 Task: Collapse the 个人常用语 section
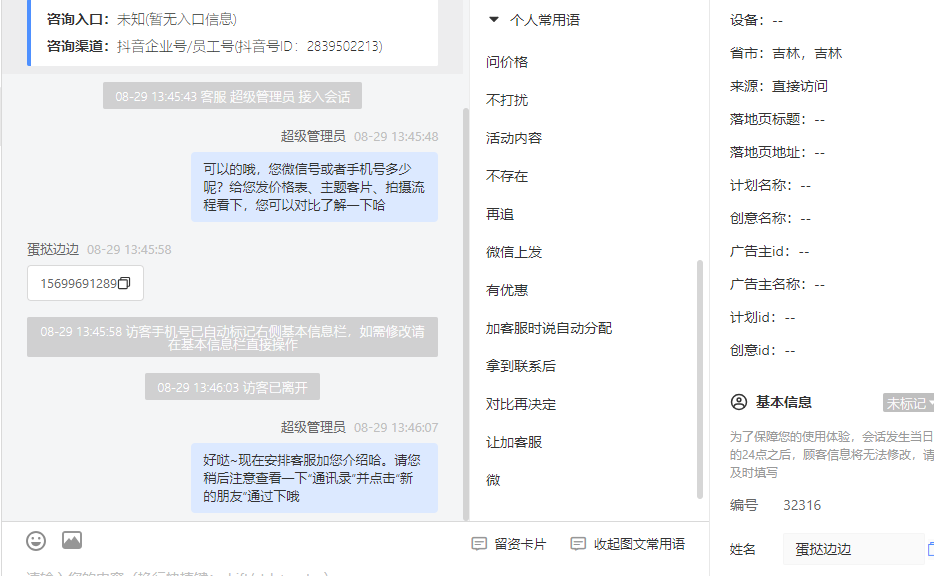click(494, 20)
